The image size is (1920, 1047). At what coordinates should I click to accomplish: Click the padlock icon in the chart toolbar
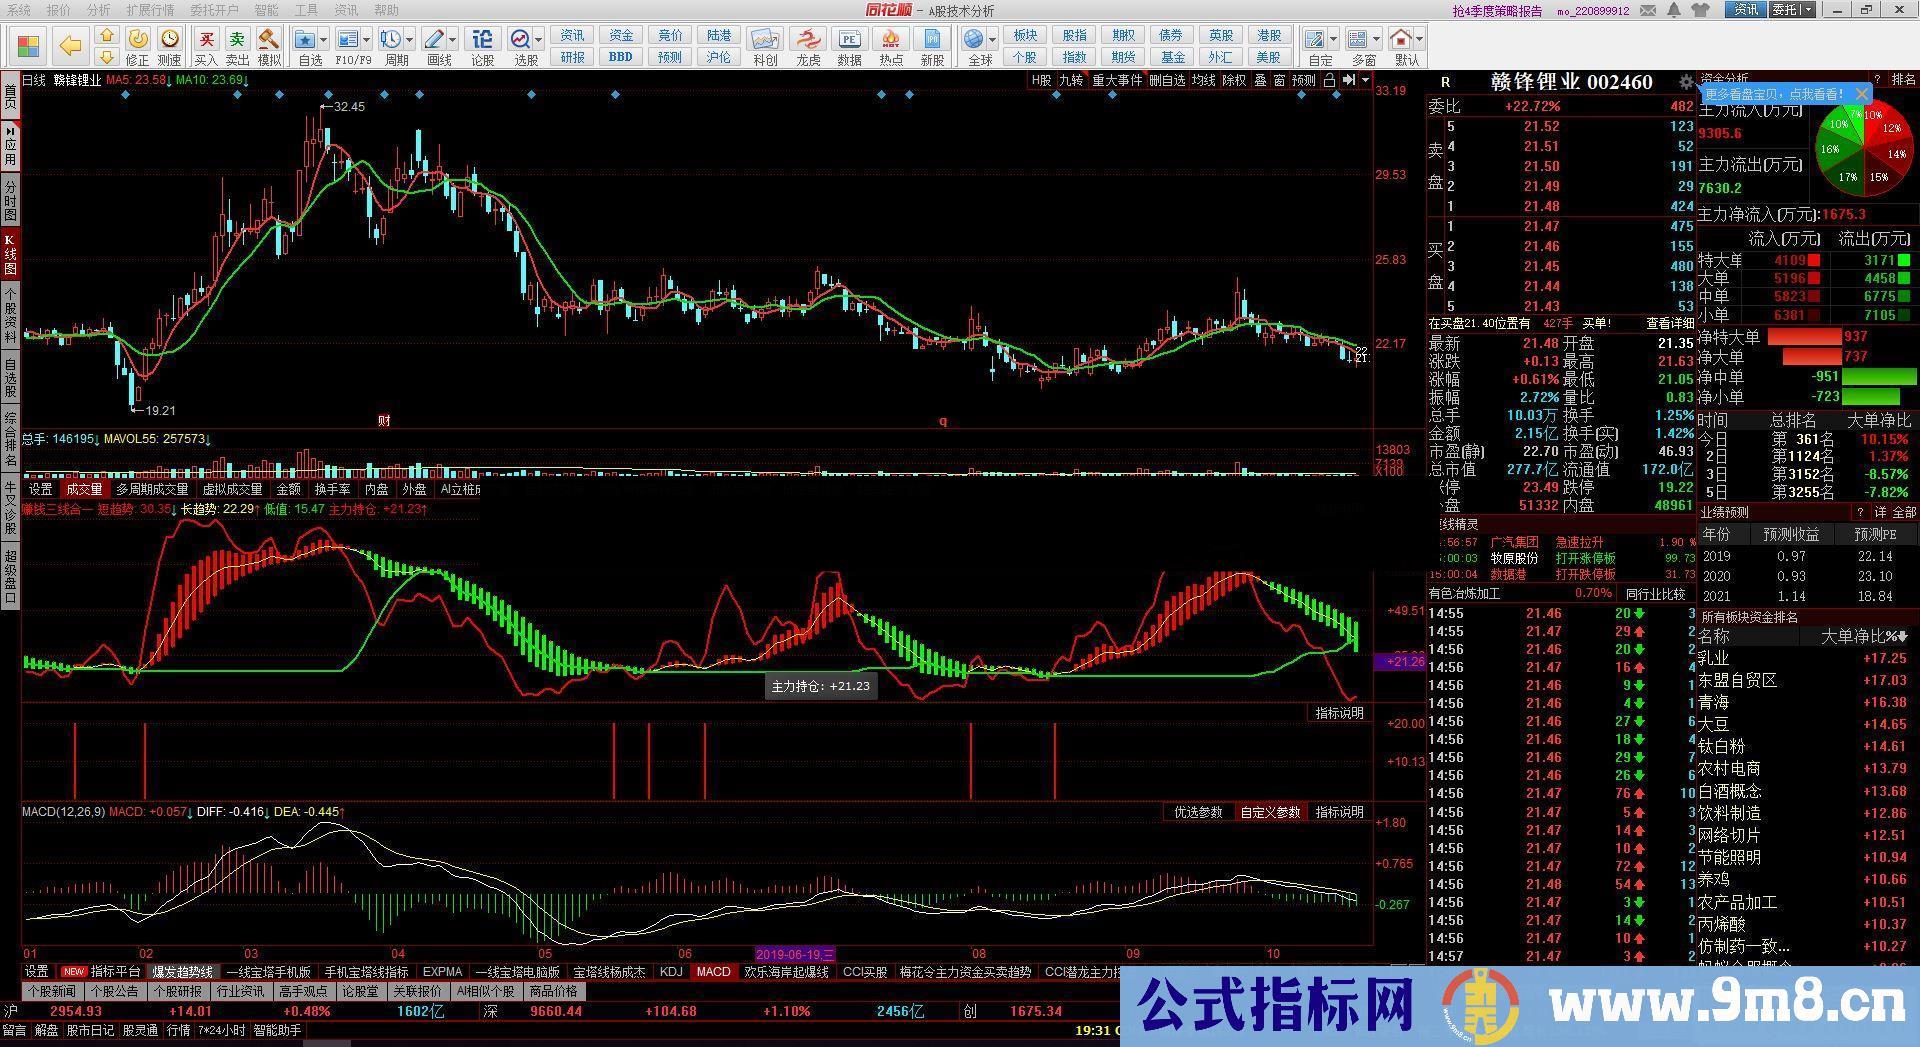[1330, 81]
